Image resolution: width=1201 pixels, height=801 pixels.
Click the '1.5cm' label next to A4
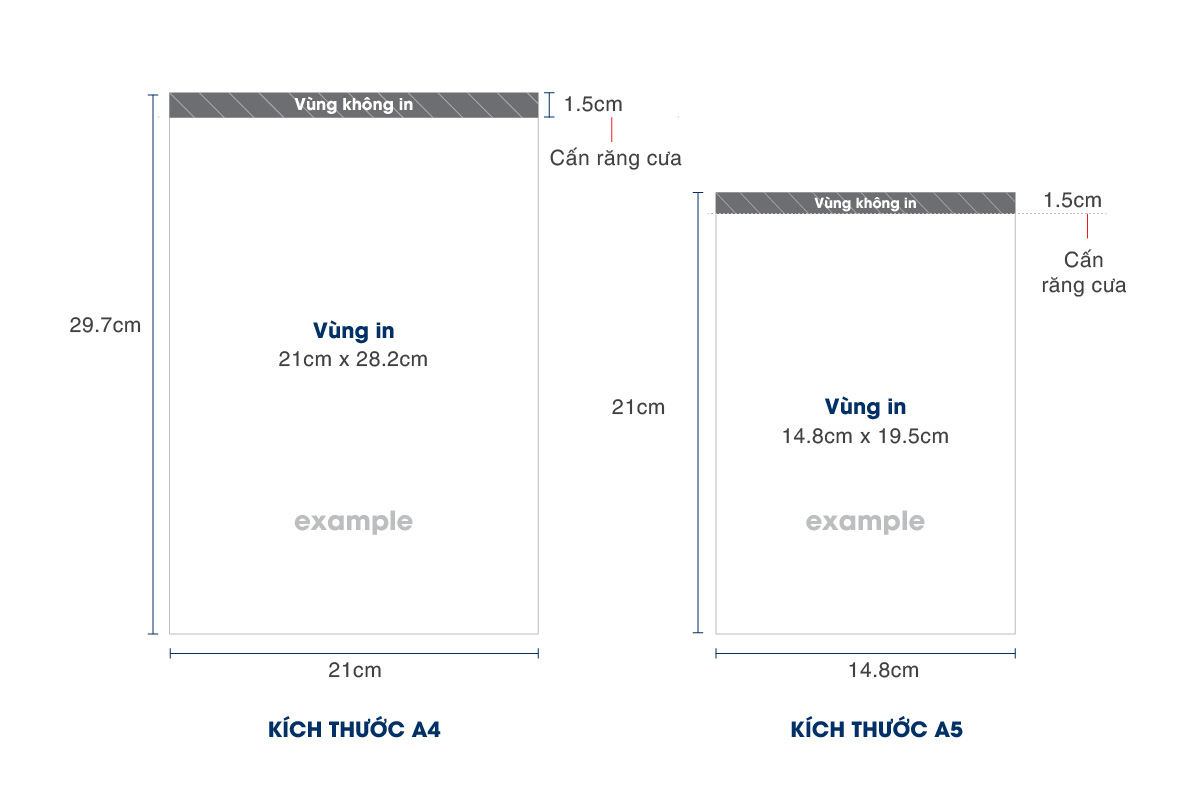pos(593,104)
